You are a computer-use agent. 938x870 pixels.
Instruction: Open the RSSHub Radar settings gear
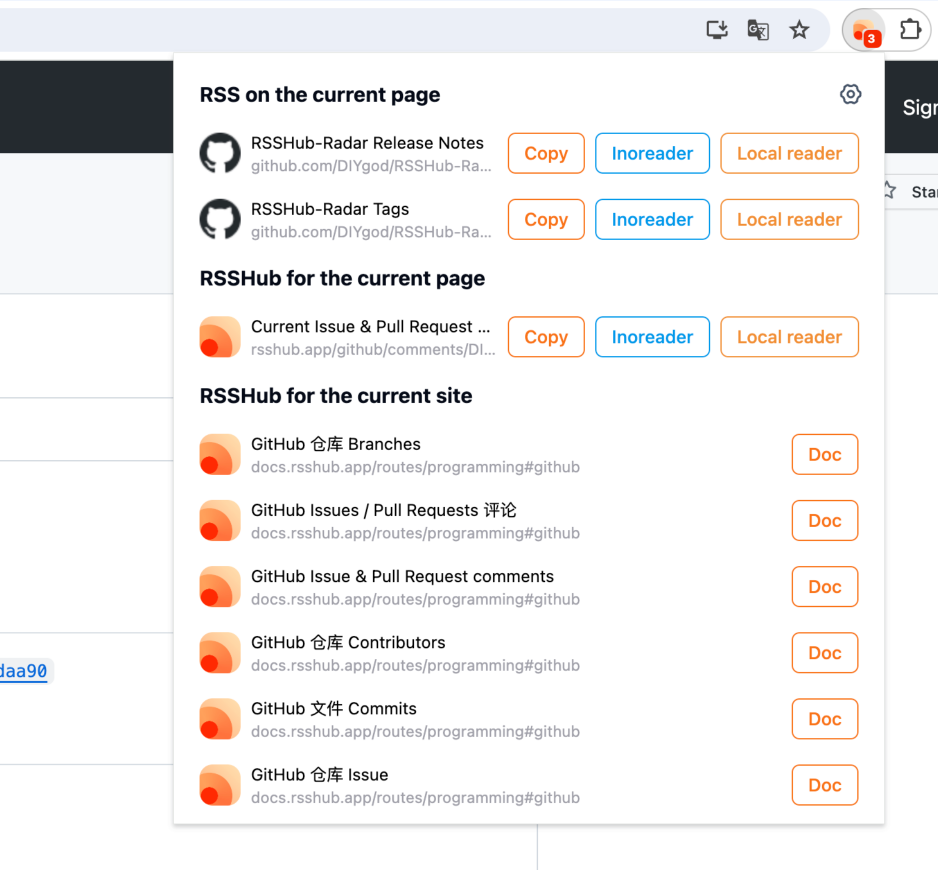[850, 94]
